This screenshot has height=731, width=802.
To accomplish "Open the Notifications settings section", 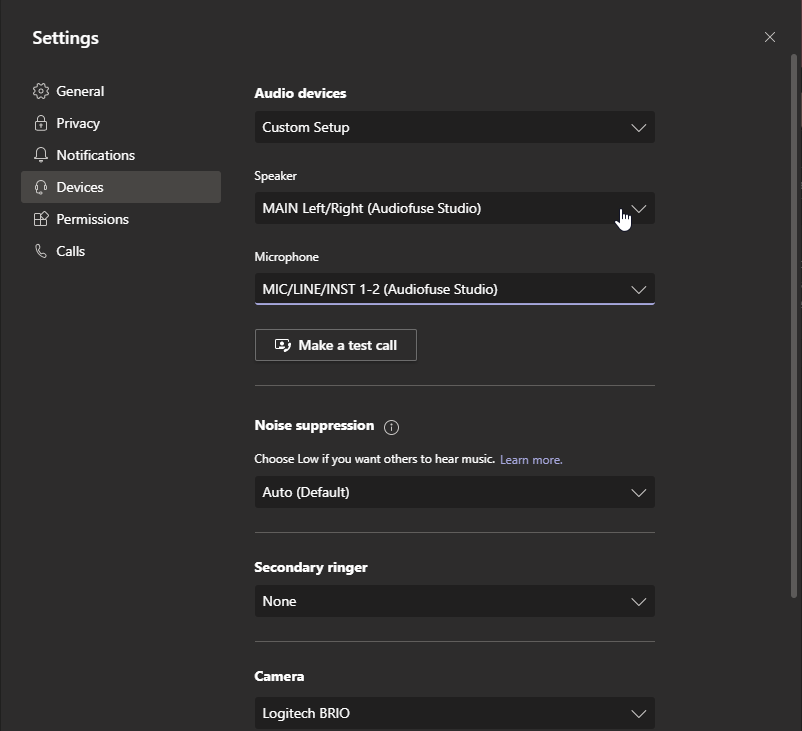I will pyautogui.click(x=95, y=155).
